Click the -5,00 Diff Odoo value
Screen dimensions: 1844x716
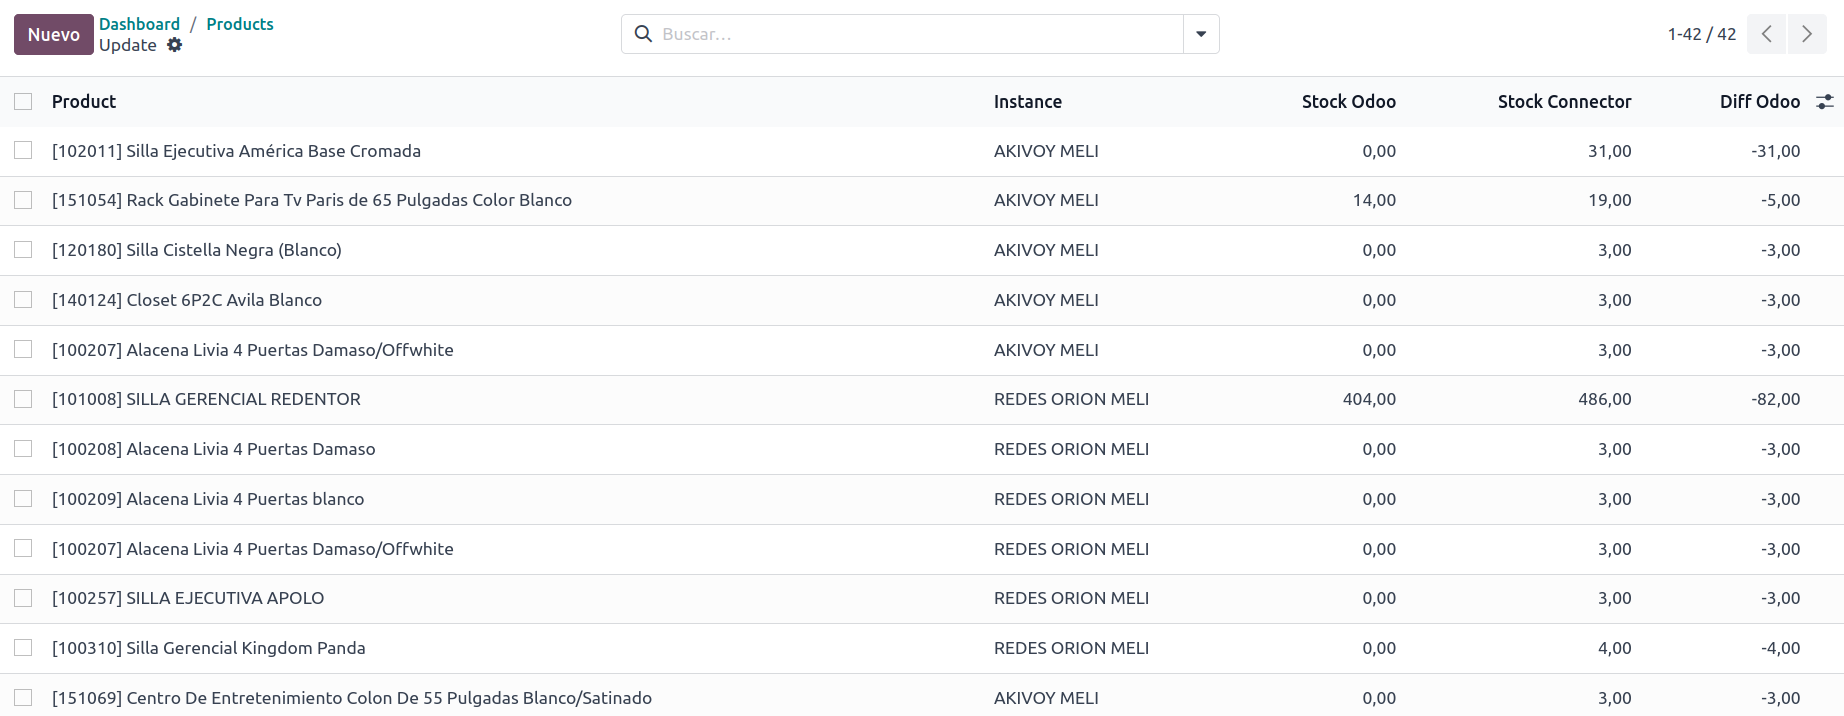coord(1781,200)
